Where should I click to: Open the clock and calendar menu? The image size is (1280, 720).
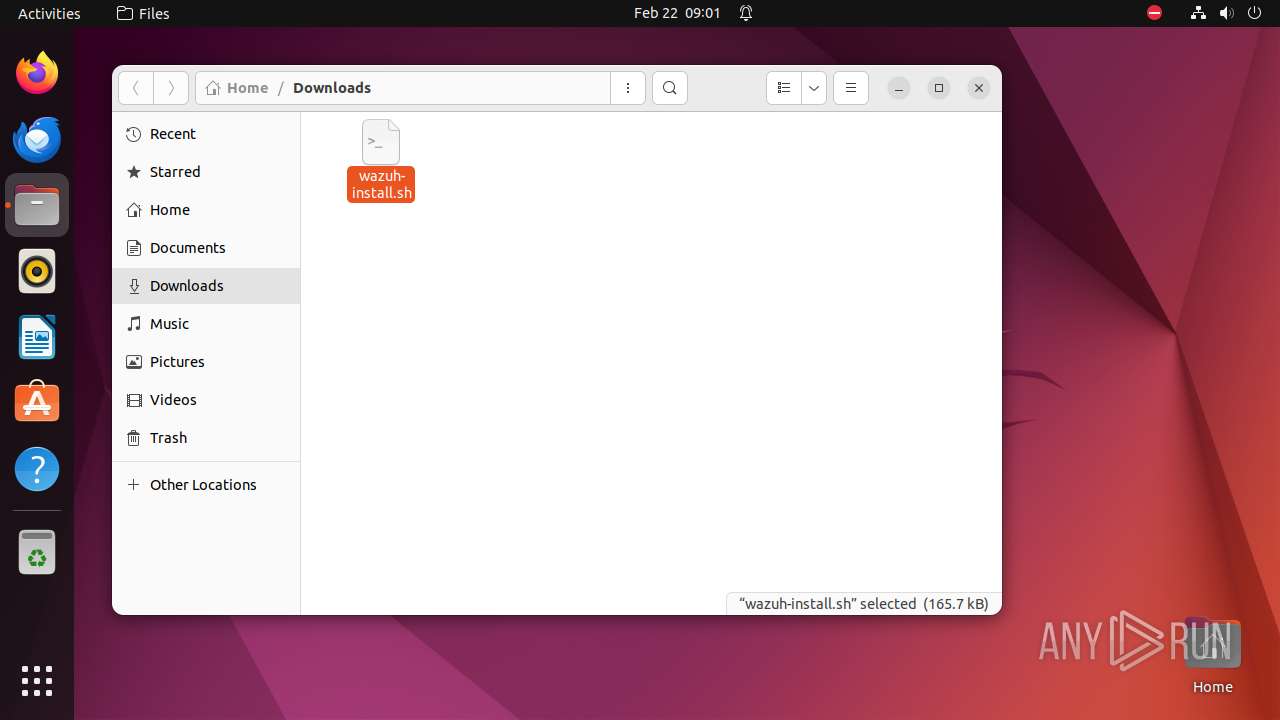pyautogui.click(x=677, y=13)
